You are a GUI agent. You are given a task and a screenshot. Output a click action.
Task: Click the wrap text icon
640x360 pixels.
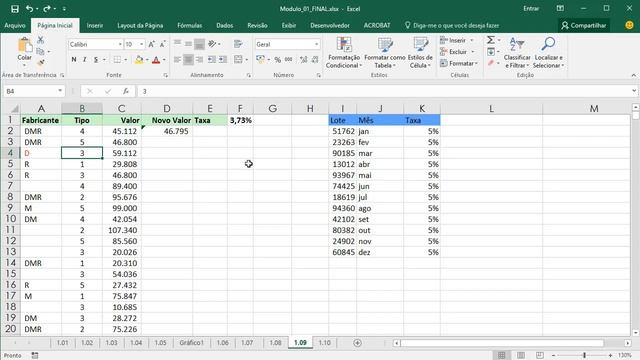(x=238, y=44)
